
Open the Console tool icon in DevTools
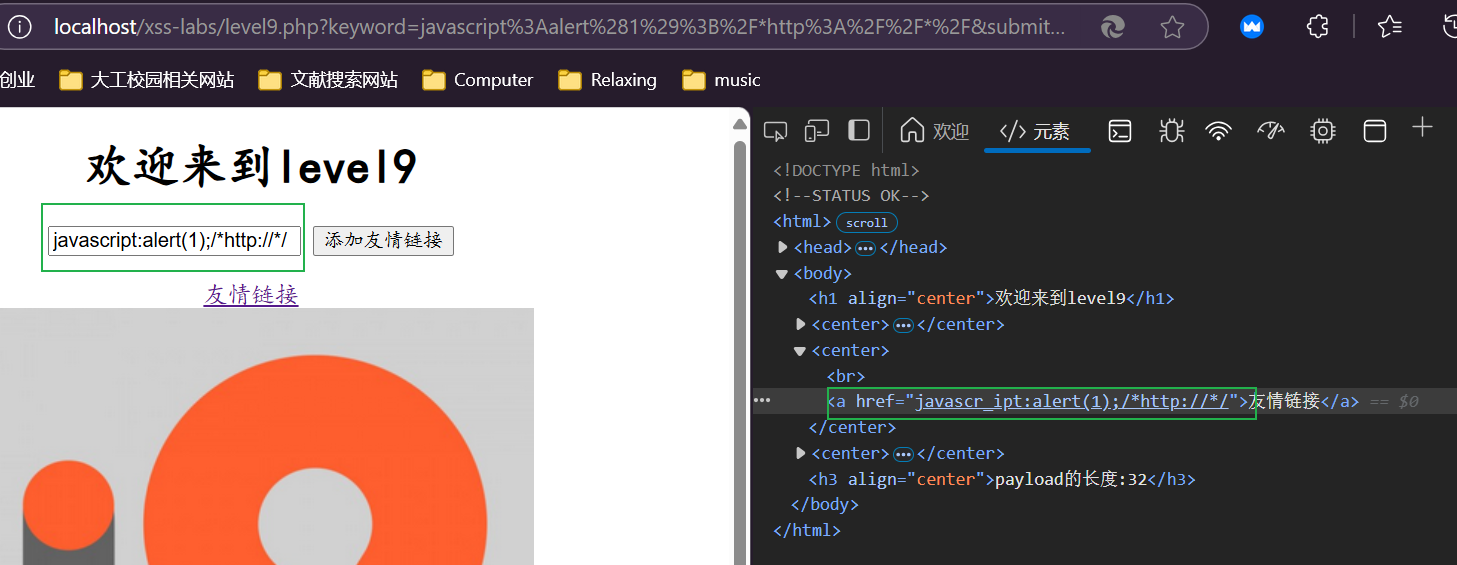click(1120, 131)
